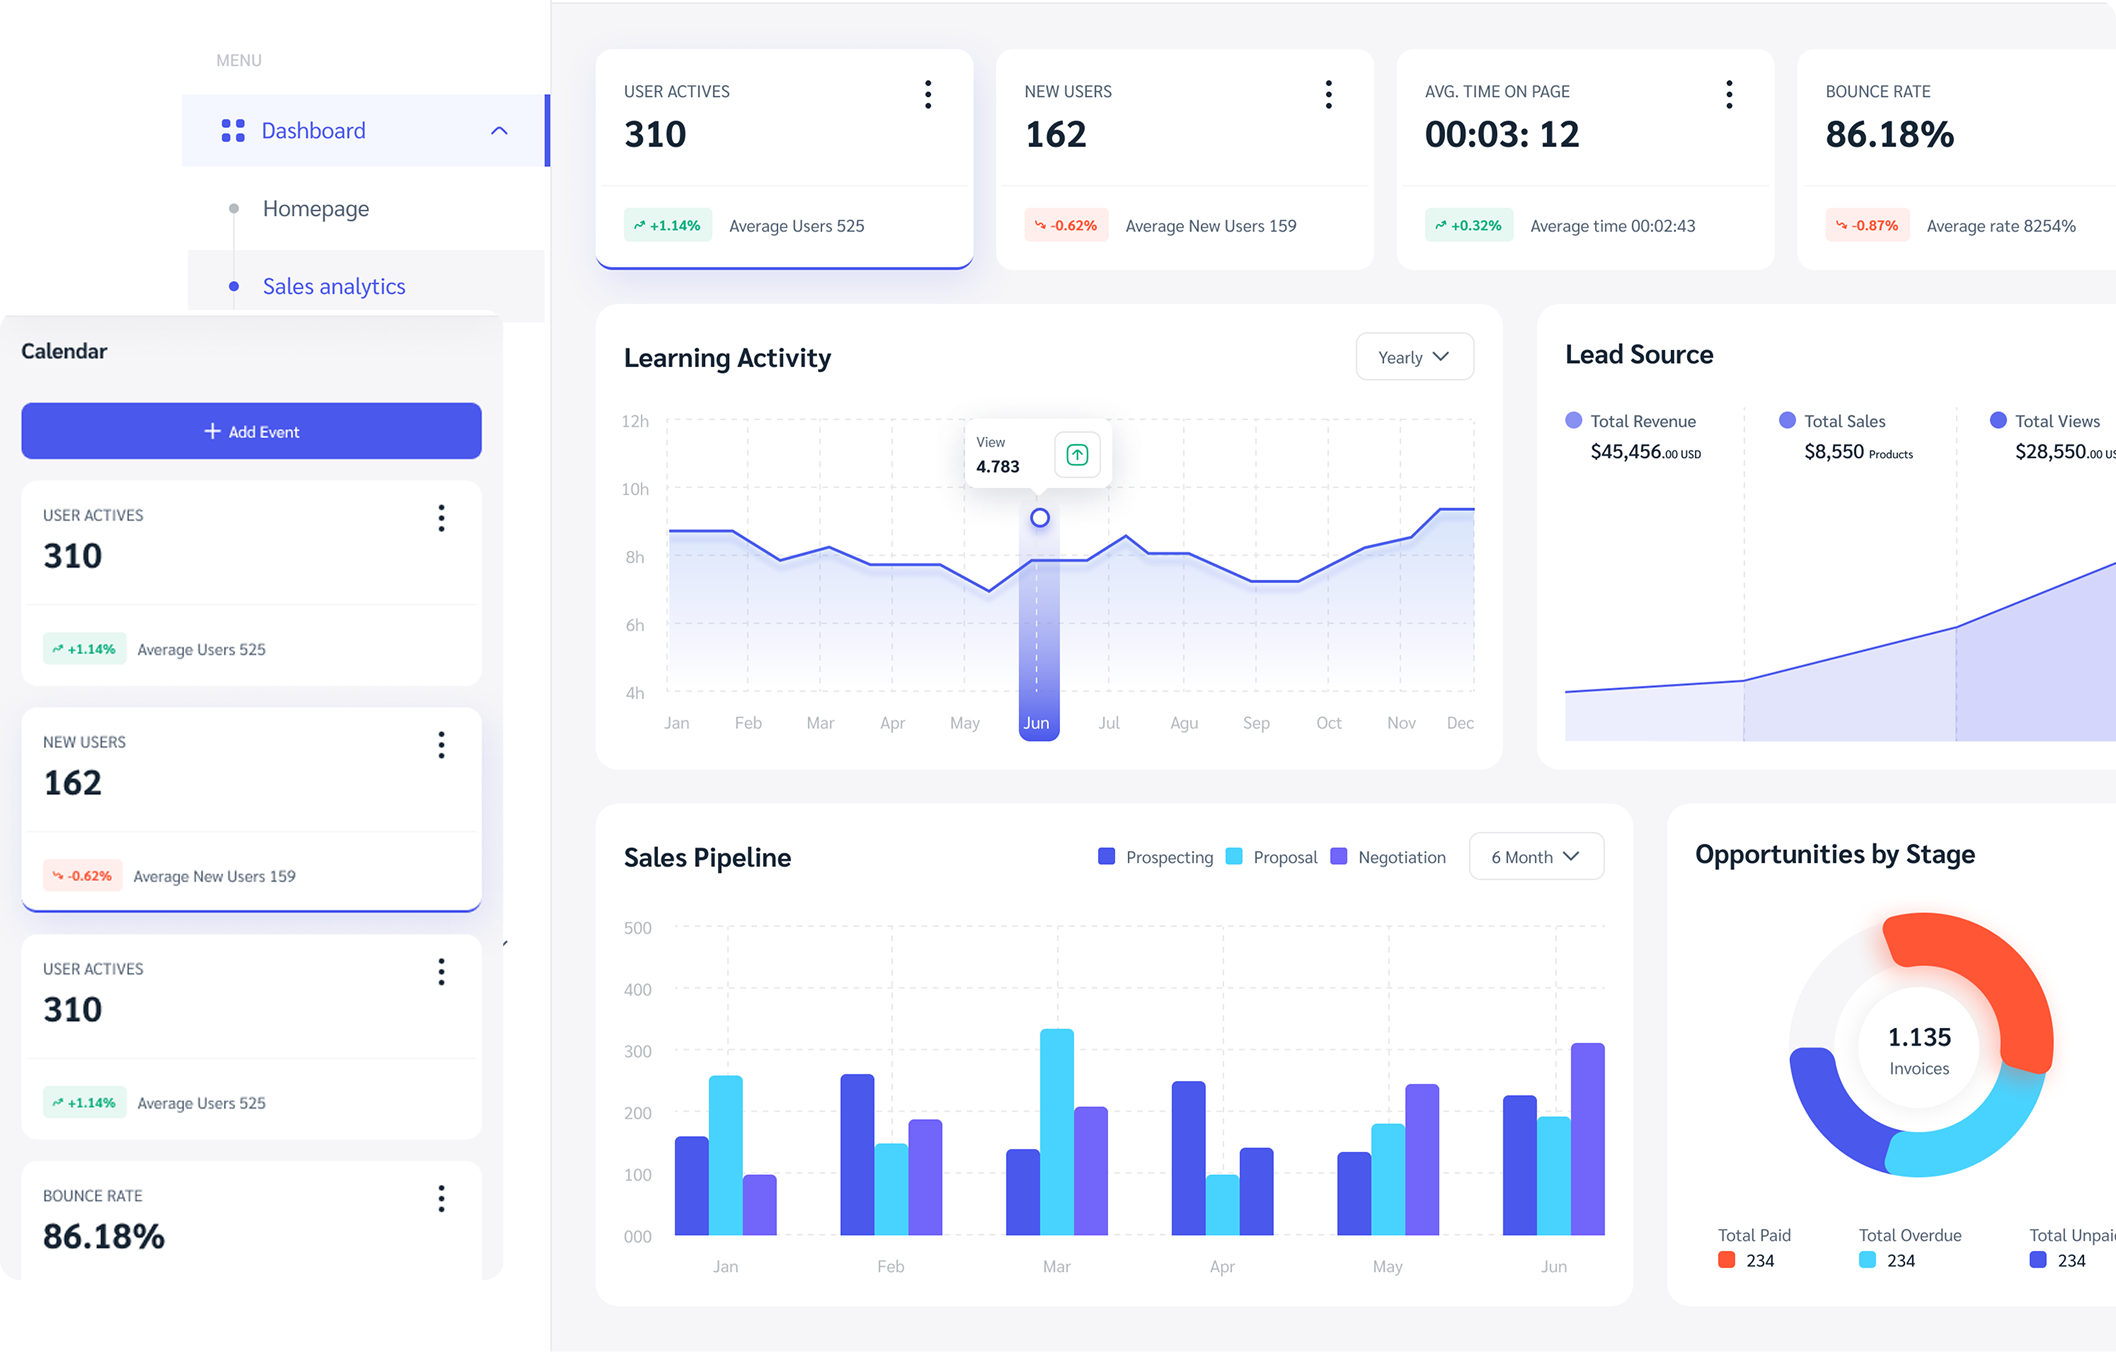Open the USER ACTIVES top card's three-dot menu
The height and width of the screenshot is (1352, 2116).
(x=928, y=95)
